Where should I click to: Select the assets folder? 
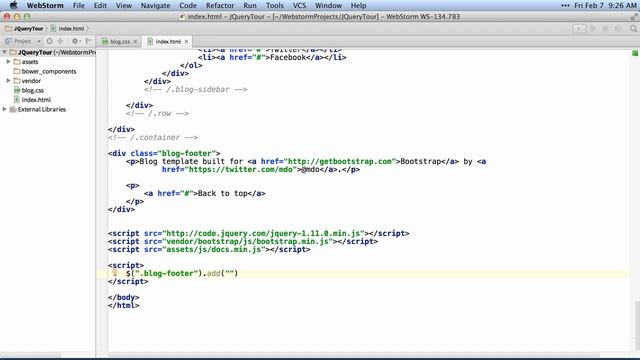pos(29,62)
